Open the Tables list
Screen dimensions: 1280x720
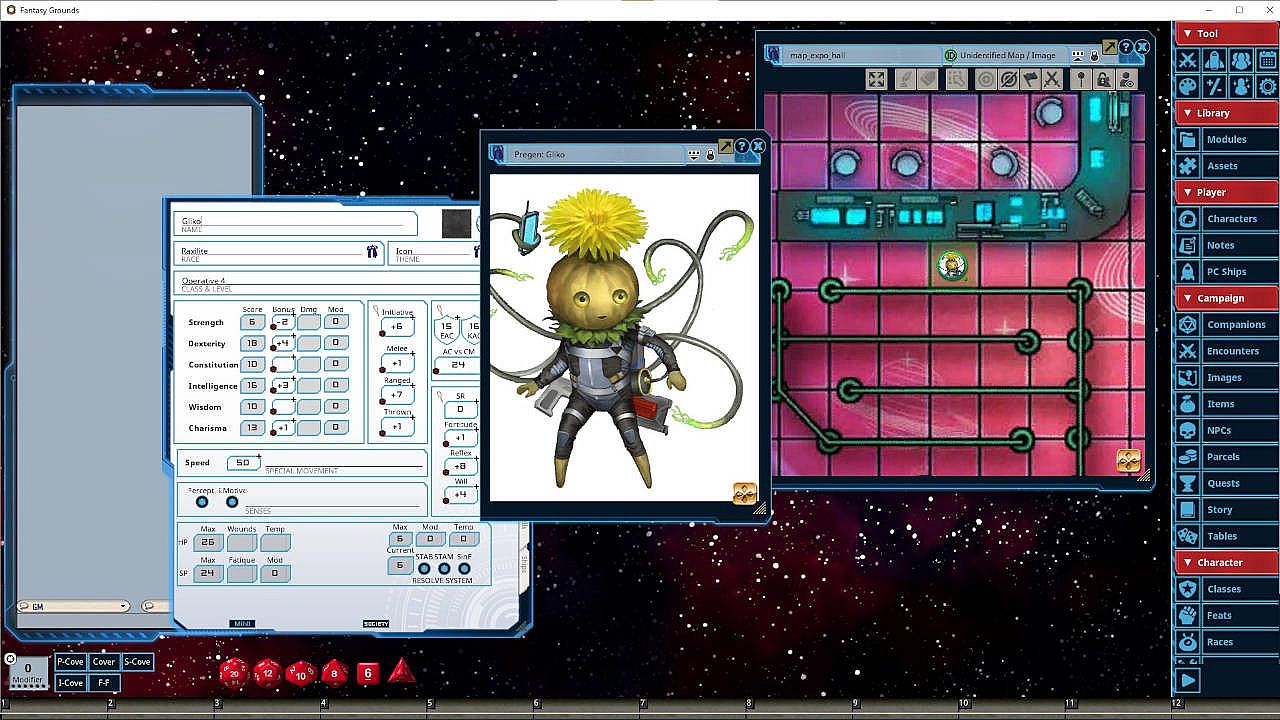pyautogui.click(x=1226, y=536)
